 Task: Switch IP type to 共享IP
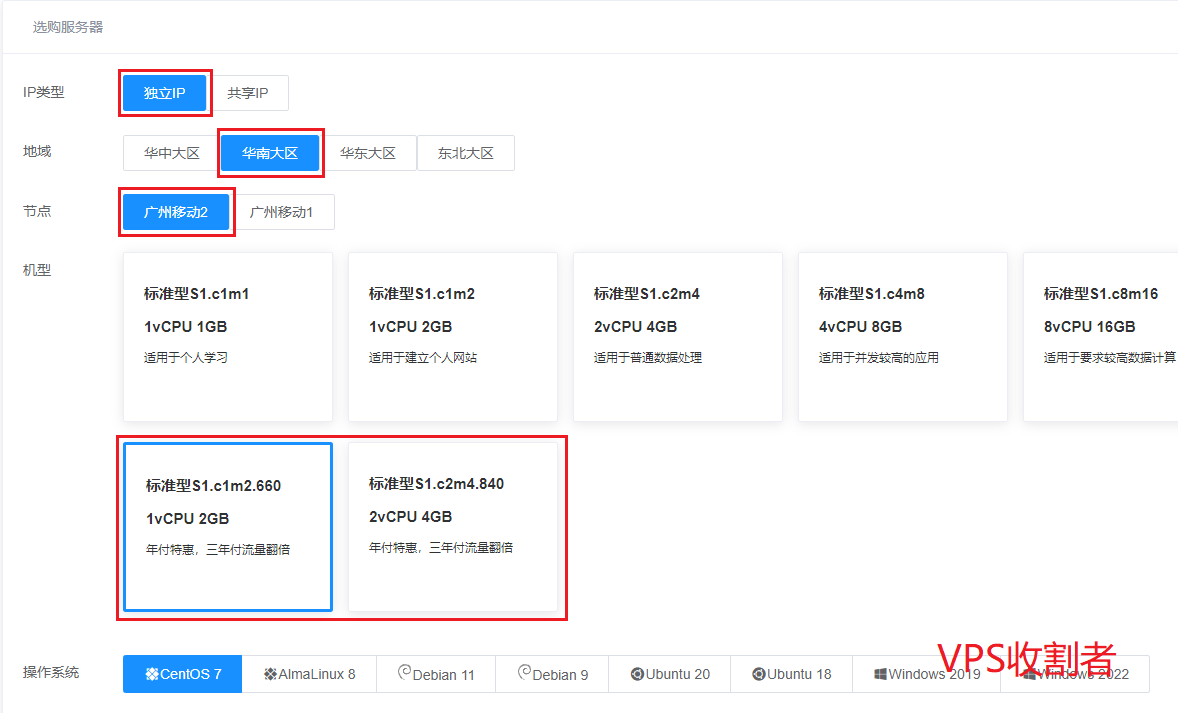pos(247,93)
